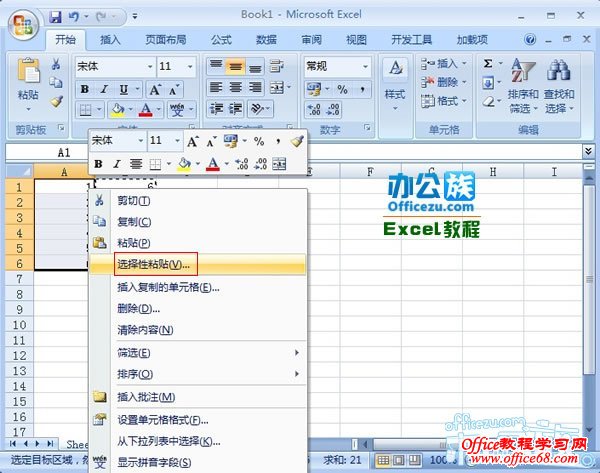Click mini toolbar Center alignment icon
This screenshot has width=600, height=473.
pyautogui.click(x=135, y=164)
